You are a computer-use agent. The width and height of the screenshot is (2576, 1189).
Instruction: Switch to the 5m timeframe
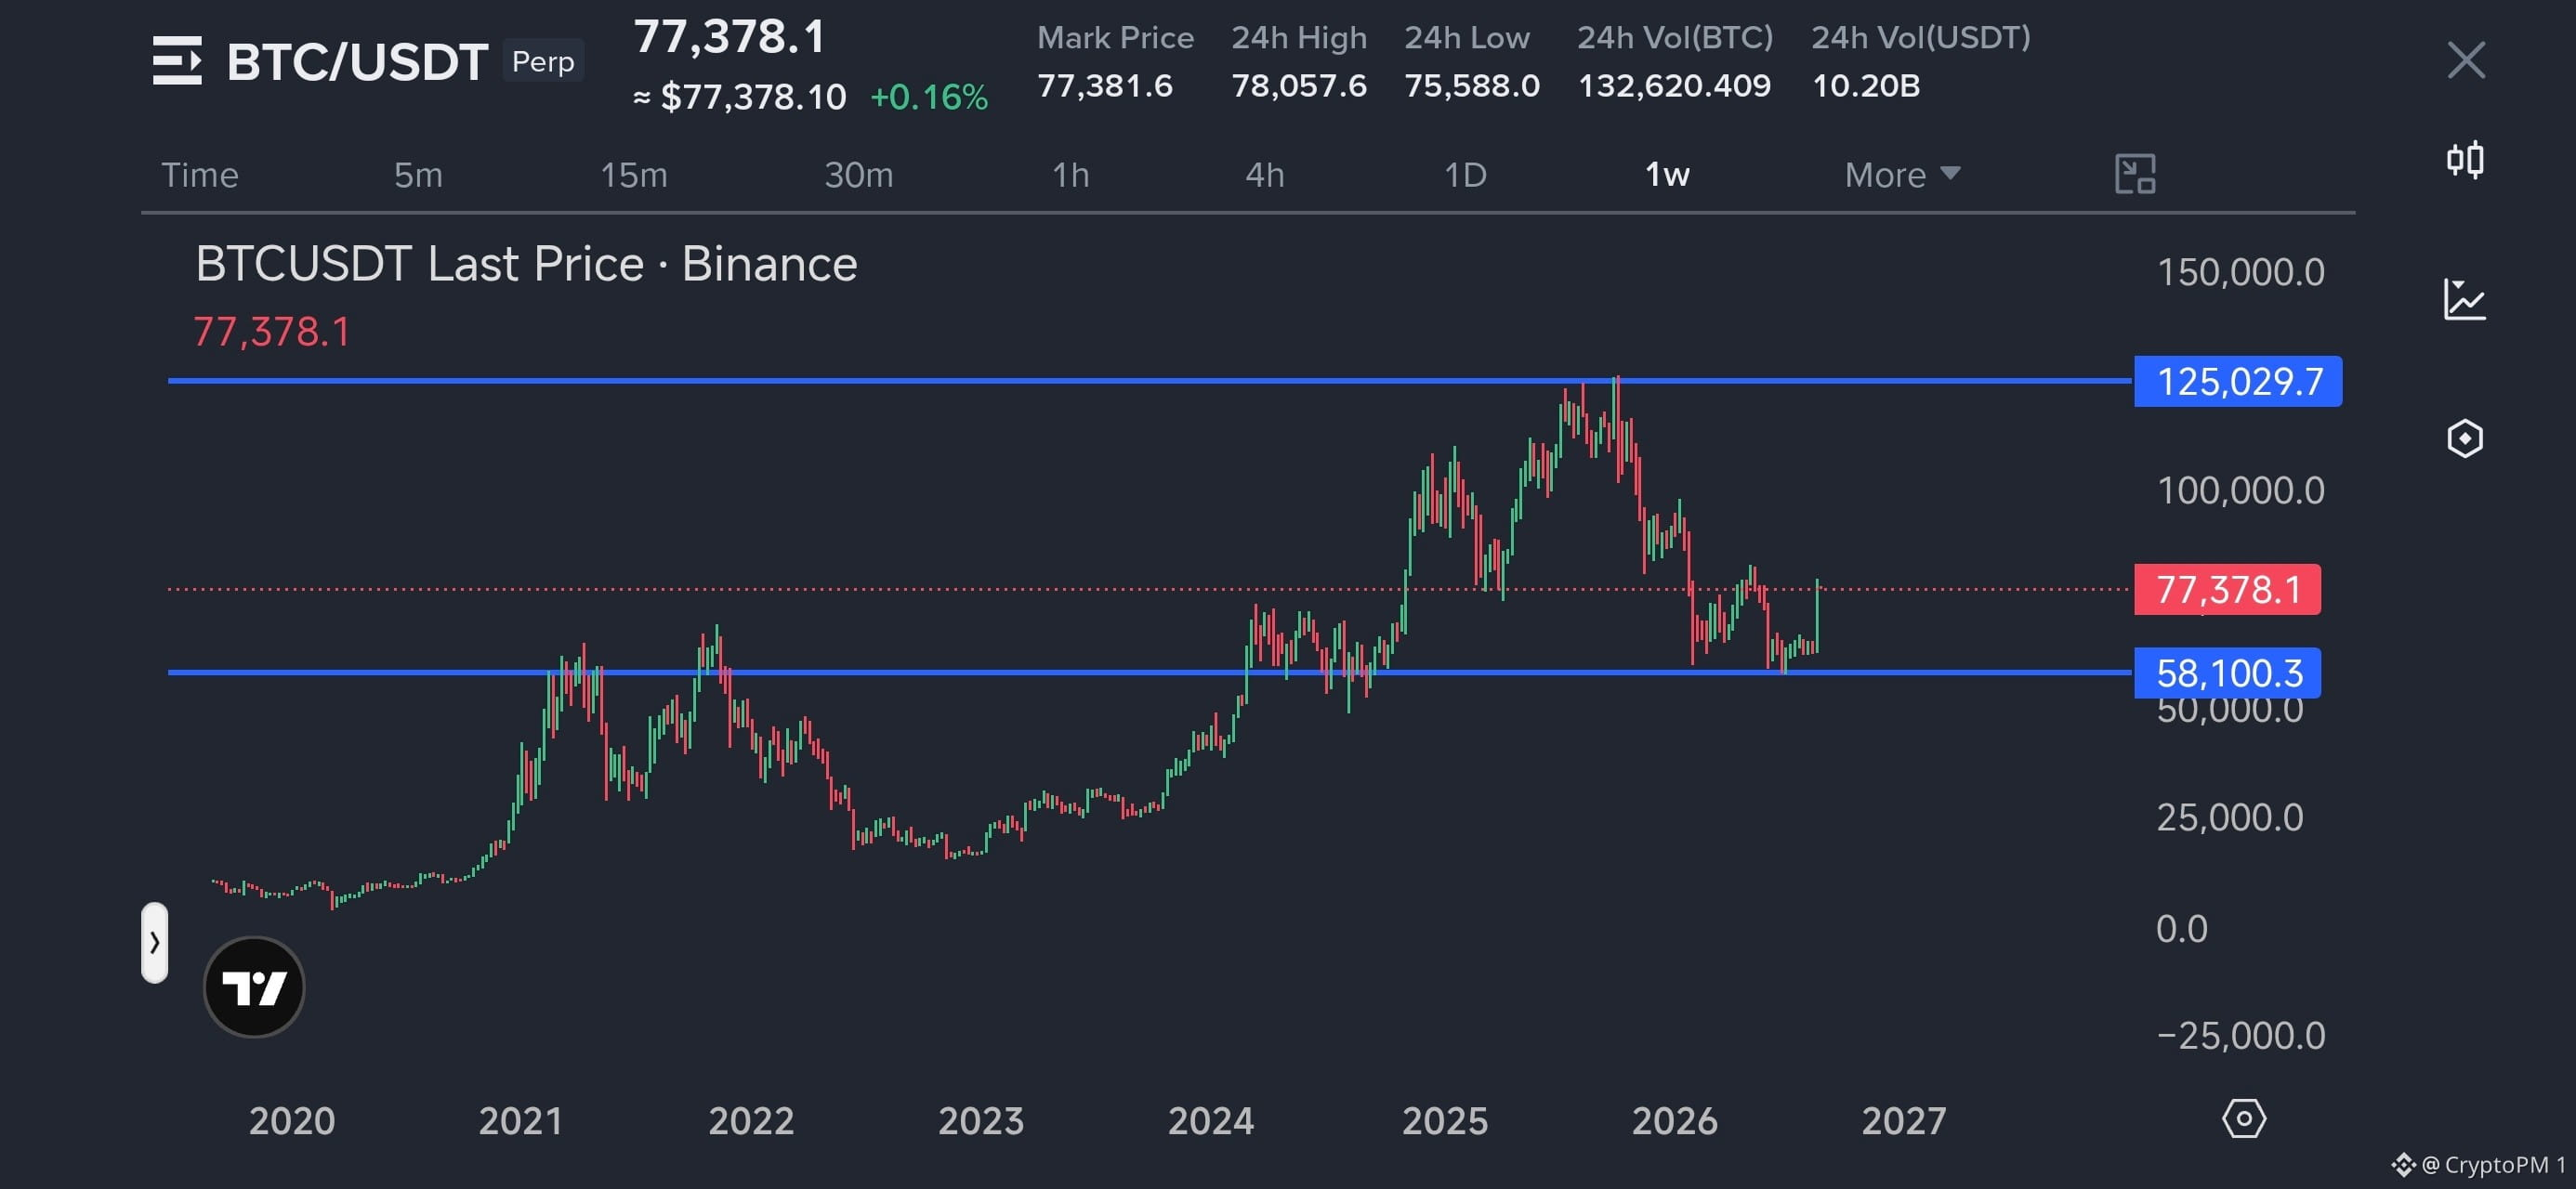[418, 175]
